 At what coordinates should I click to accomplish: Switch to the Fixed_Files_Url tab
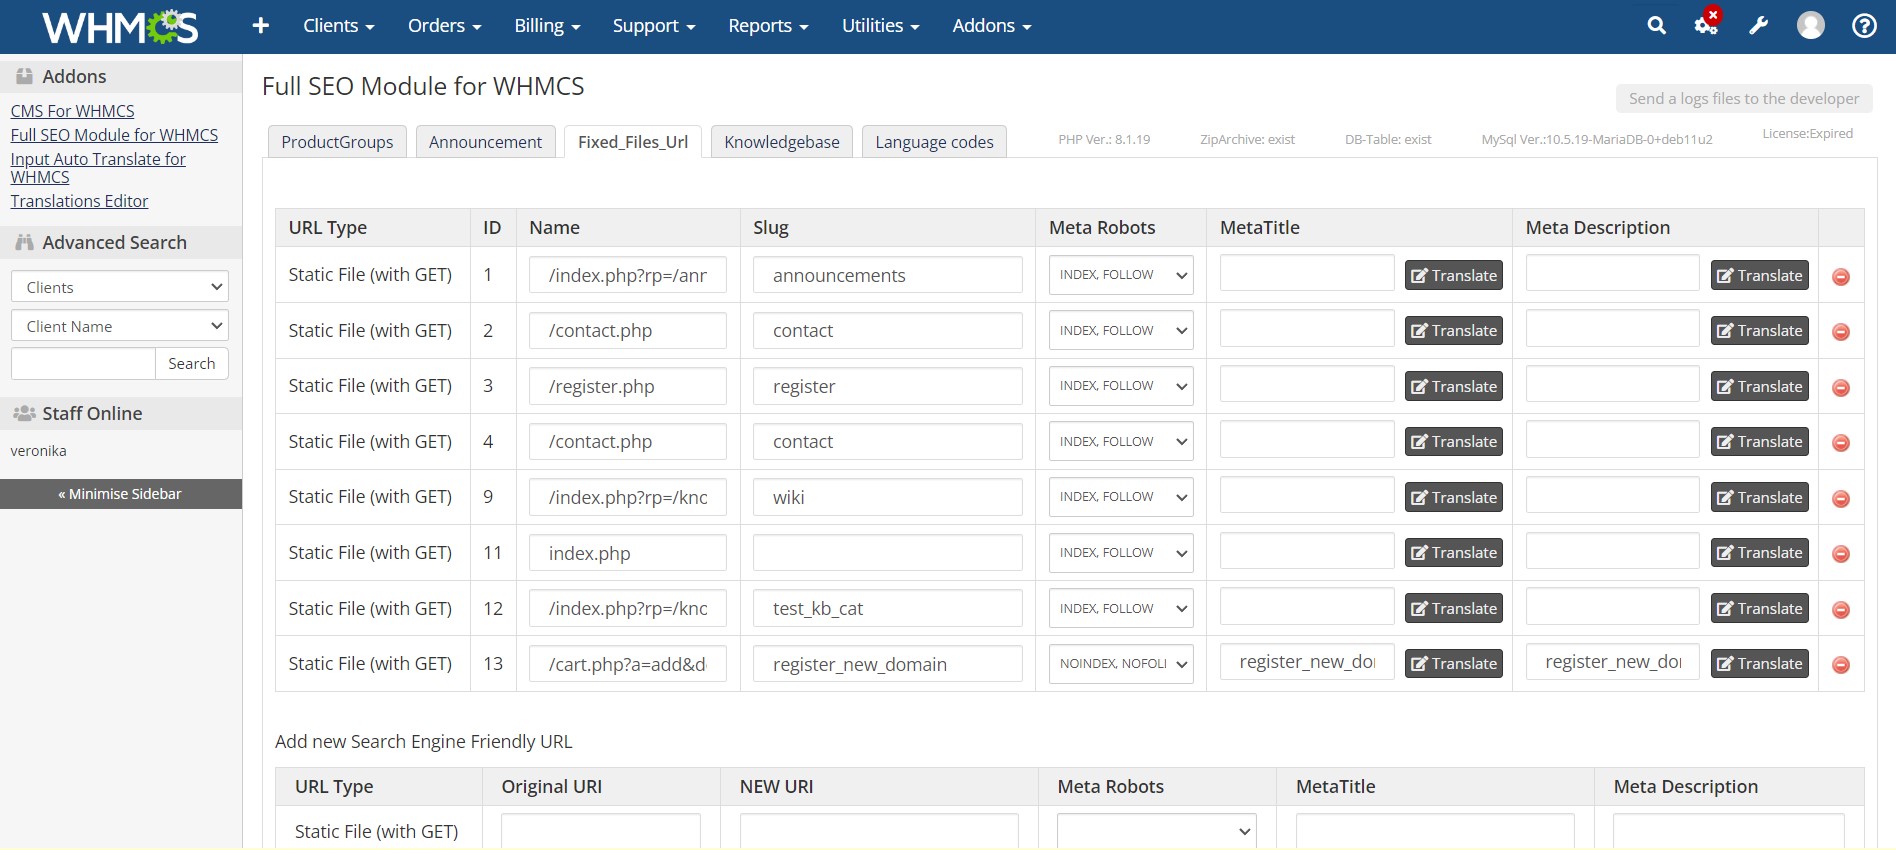point(633,142)
